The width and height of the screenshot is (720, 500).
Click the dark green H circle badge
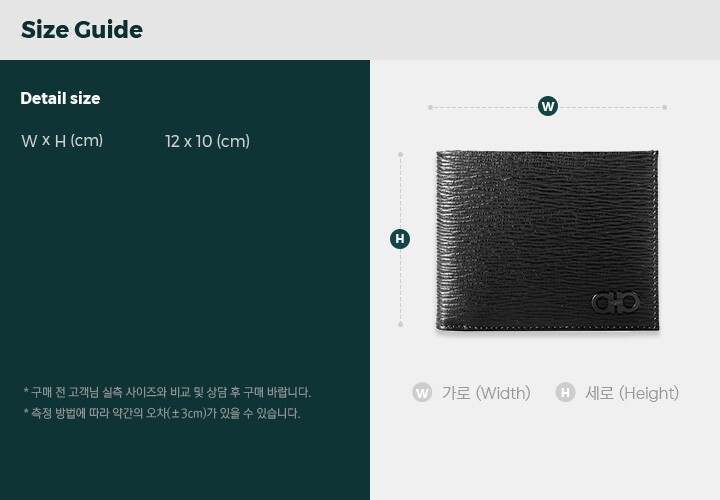(400, 239)
